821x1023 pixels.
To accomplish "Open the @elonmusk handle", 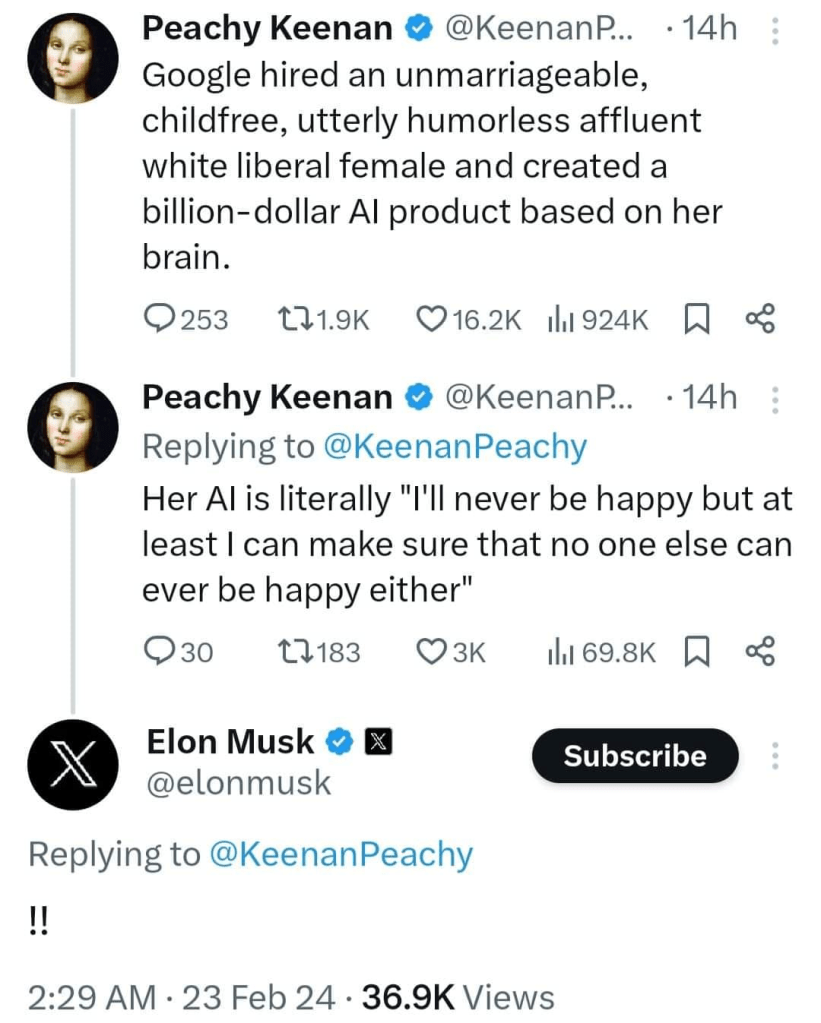I will 239,783.
